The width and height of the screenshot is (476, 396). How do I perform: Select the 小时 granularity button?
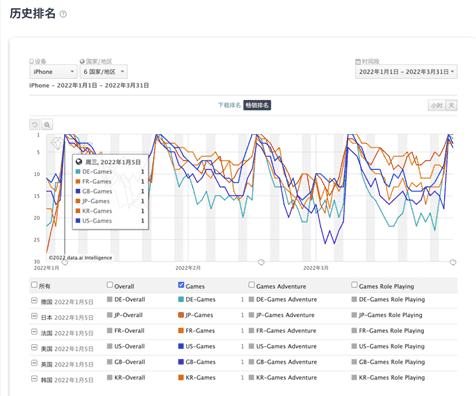tap(437, 106)
